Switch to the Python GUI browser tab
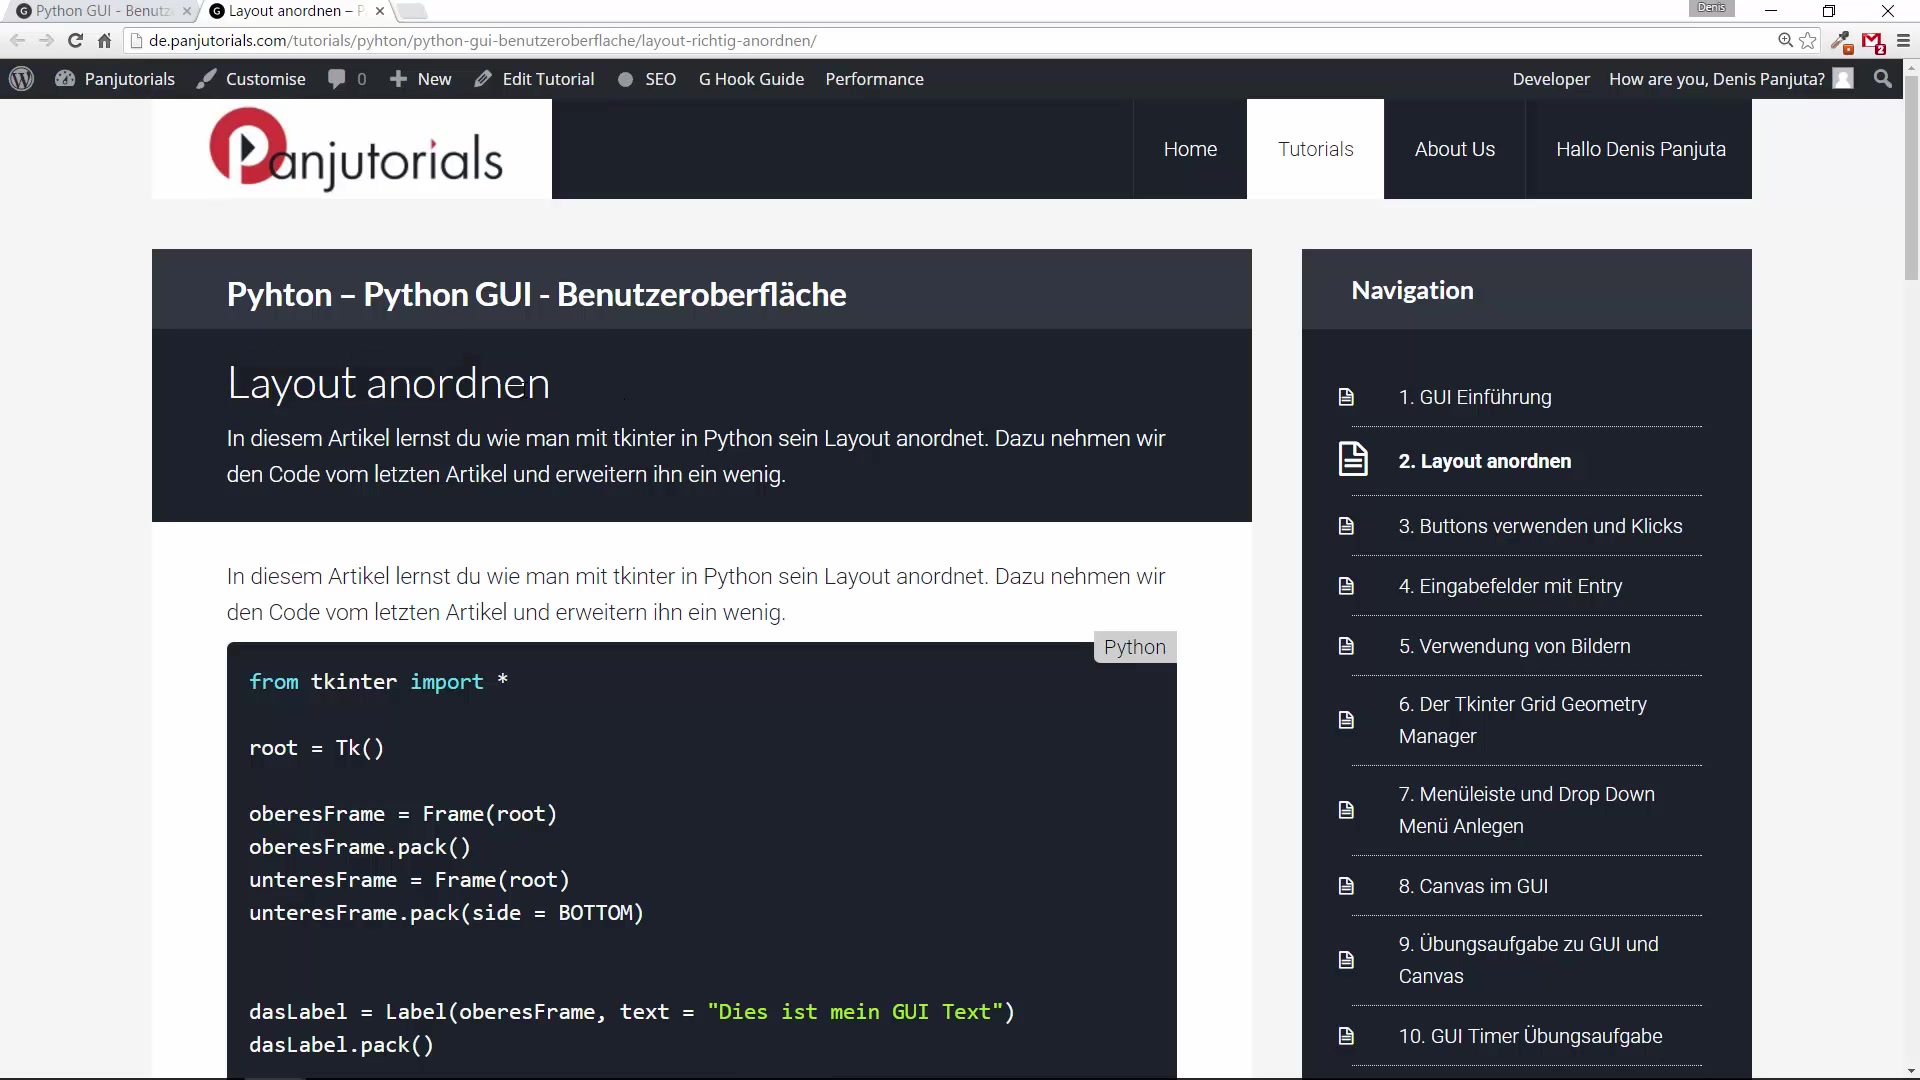This screenshot has width=1920, height=1080. tap(100, 11)
